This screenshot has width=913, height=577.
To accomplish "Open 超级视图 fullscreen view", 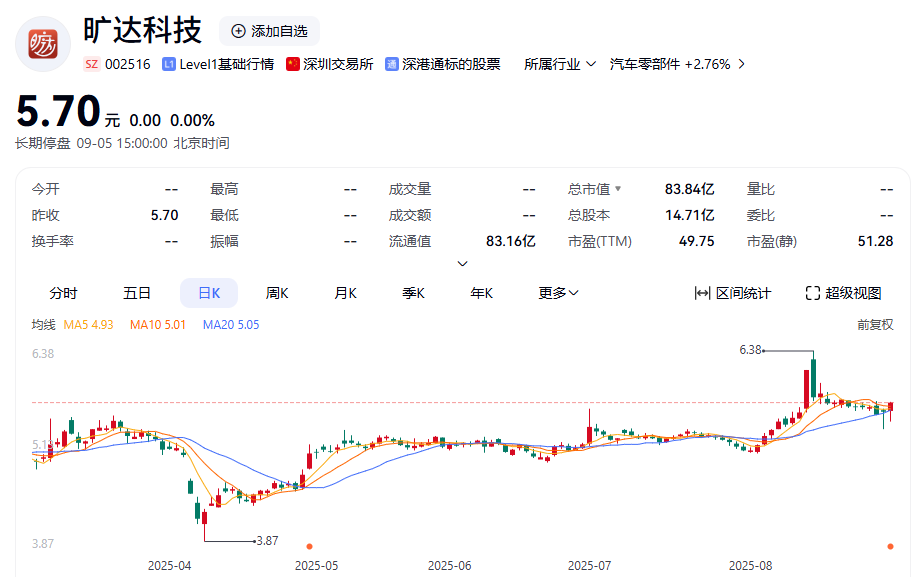I will click(843, 293).
